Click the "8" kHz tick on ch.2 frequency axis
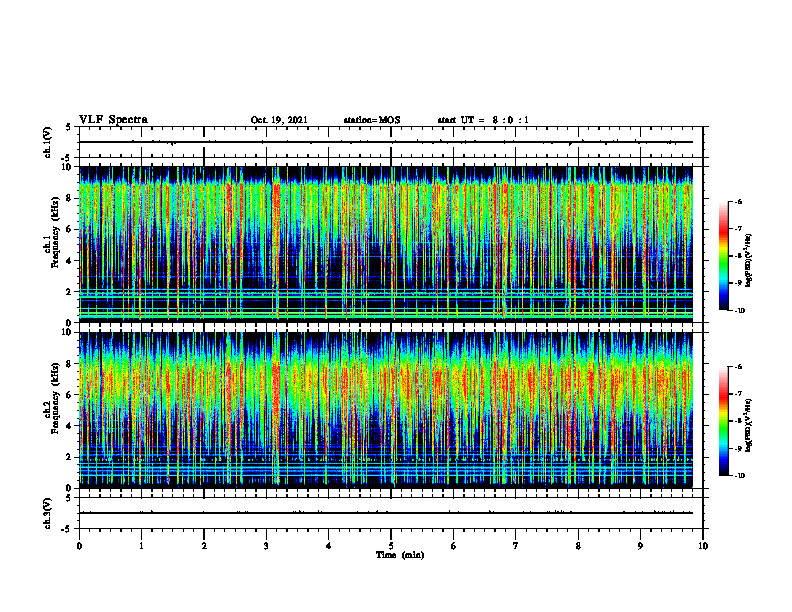The height and width of the screenshot is (612, 792). tap(70, 364)
